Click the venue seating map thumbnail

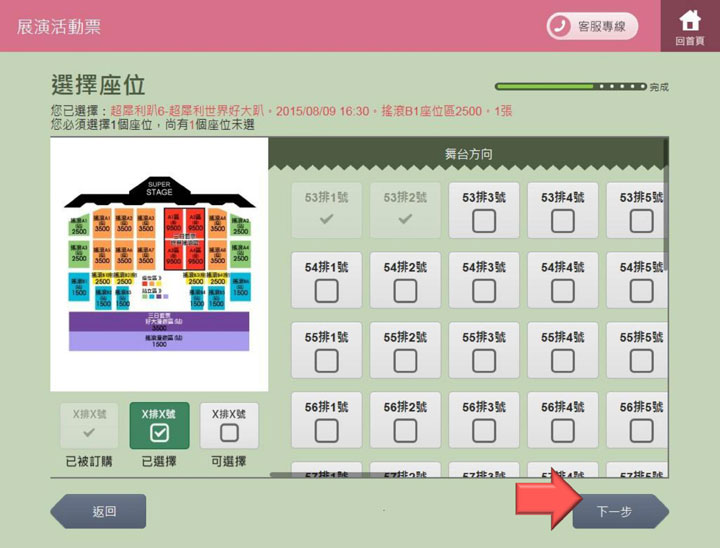coord(159,265)
